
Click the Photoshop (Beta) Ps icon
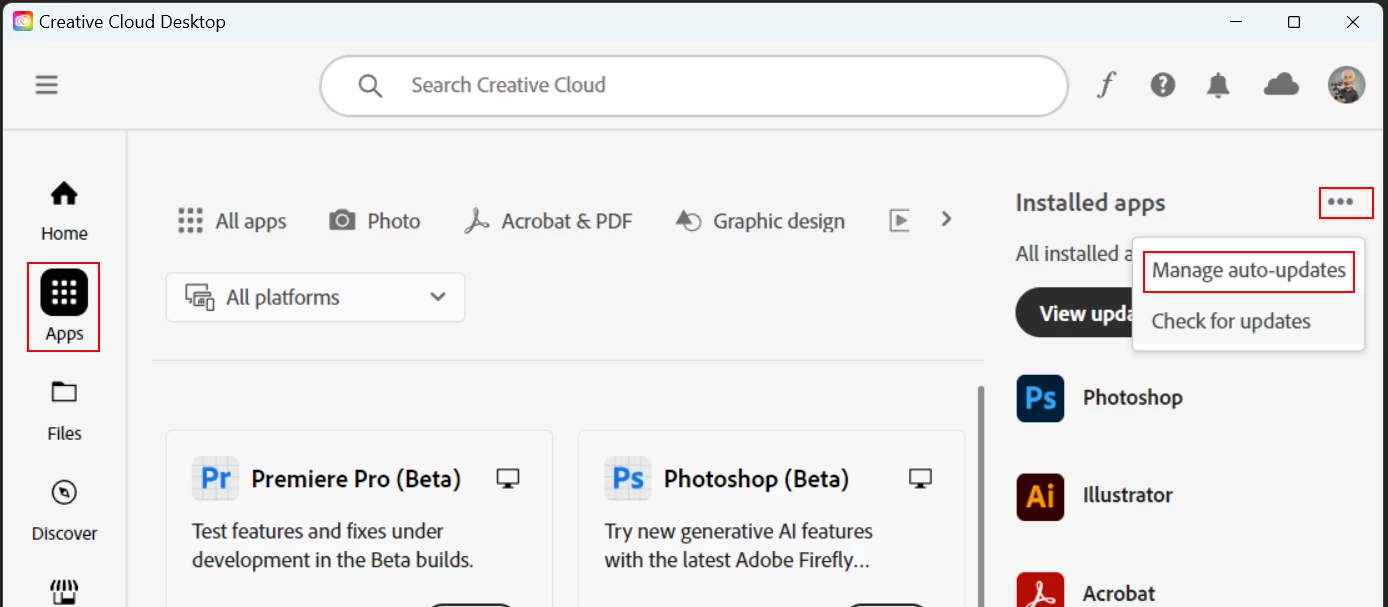(x=628, y=478)
